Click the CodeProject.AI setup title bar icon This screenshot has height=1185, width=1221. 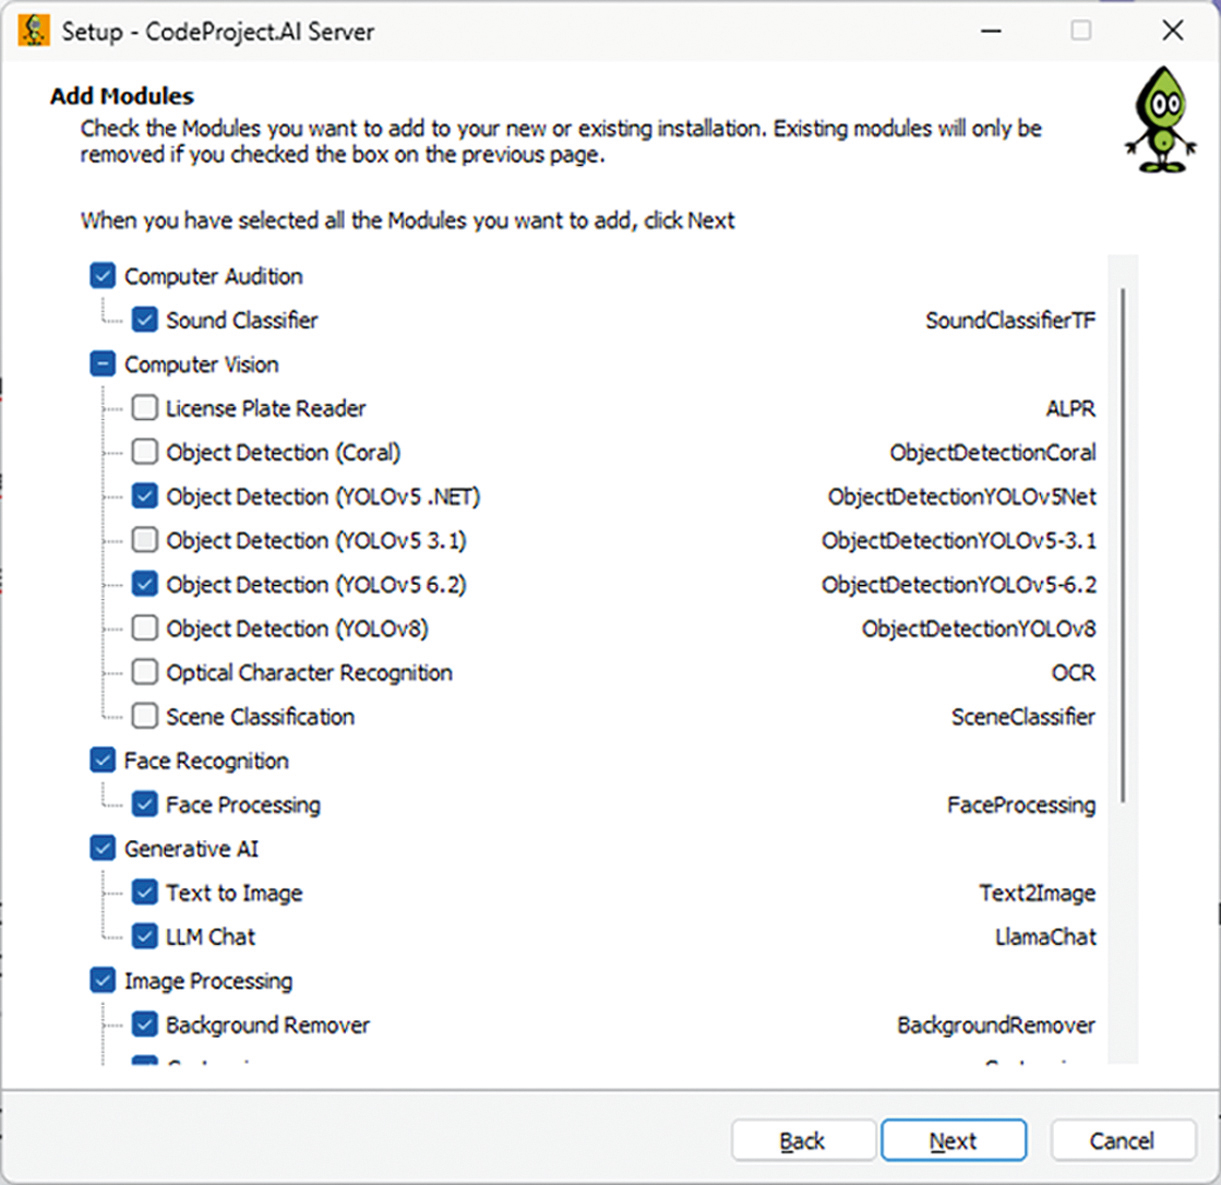(x=34, y=31)
